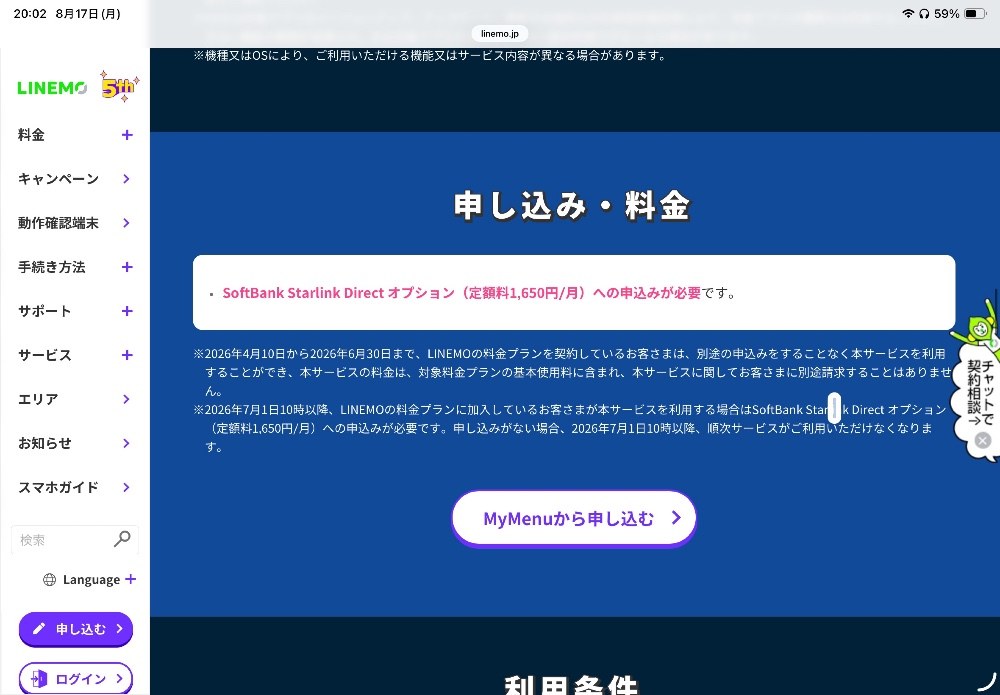Open the LINEMO logo home link
Image resolution: width=1000 pixels, height=695 pixels.
(52, 88)
